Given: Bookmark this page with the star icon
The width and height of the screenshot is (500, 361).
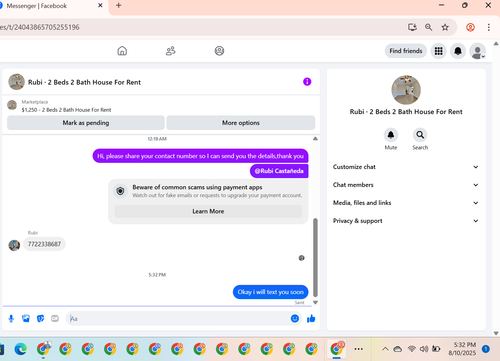Looking at the screenshot, I should pos(445,27).
